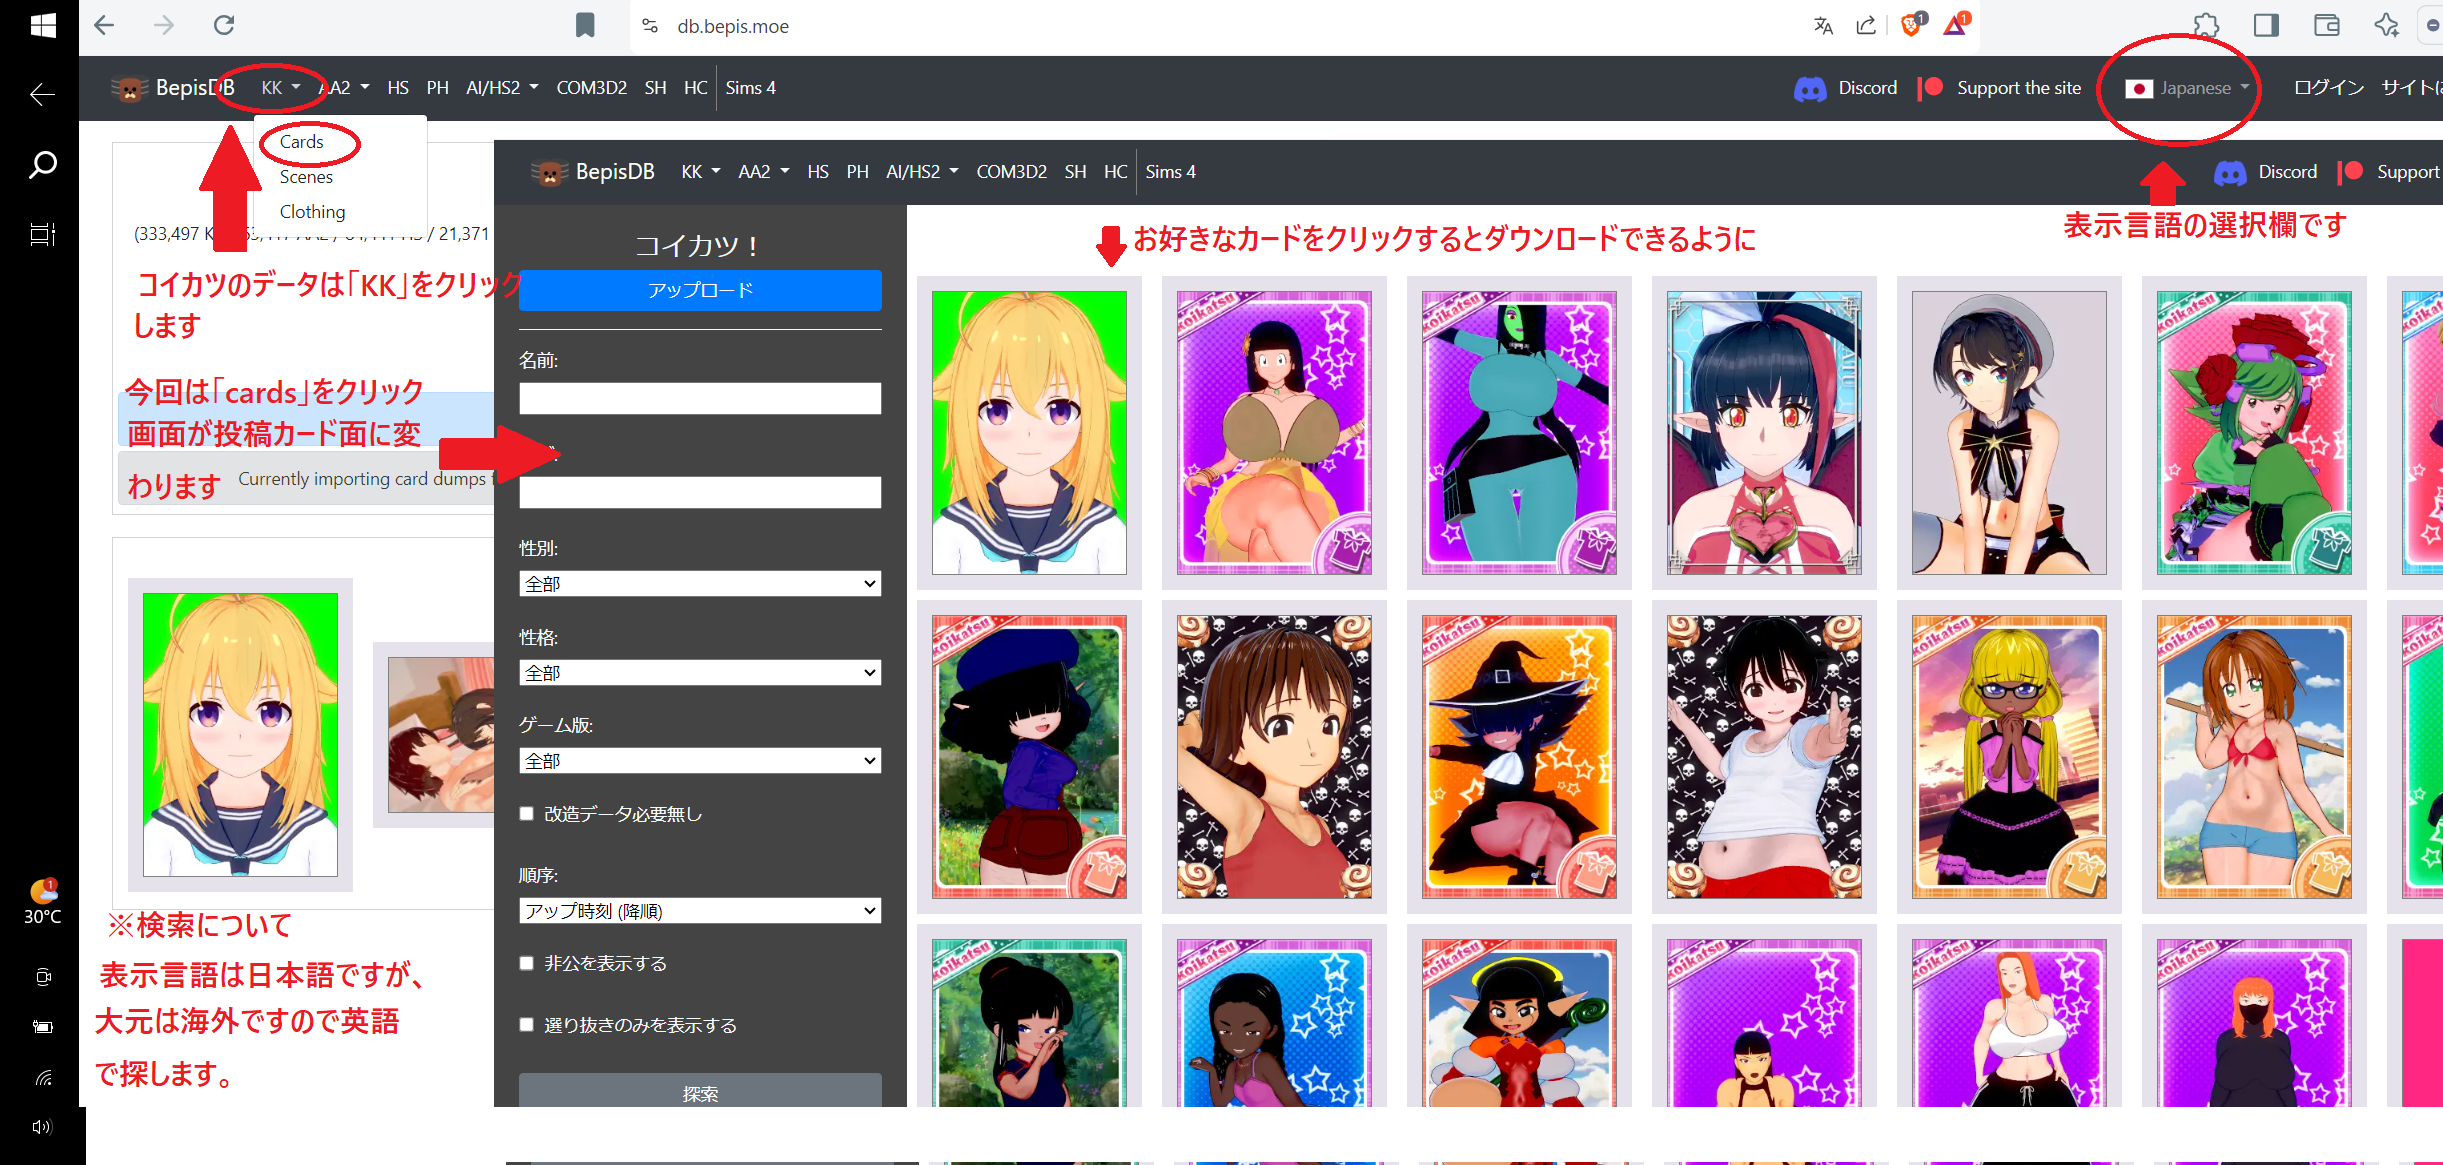Click the 探索 search button
The image size is (2443, 1165).
(700, 1091)
